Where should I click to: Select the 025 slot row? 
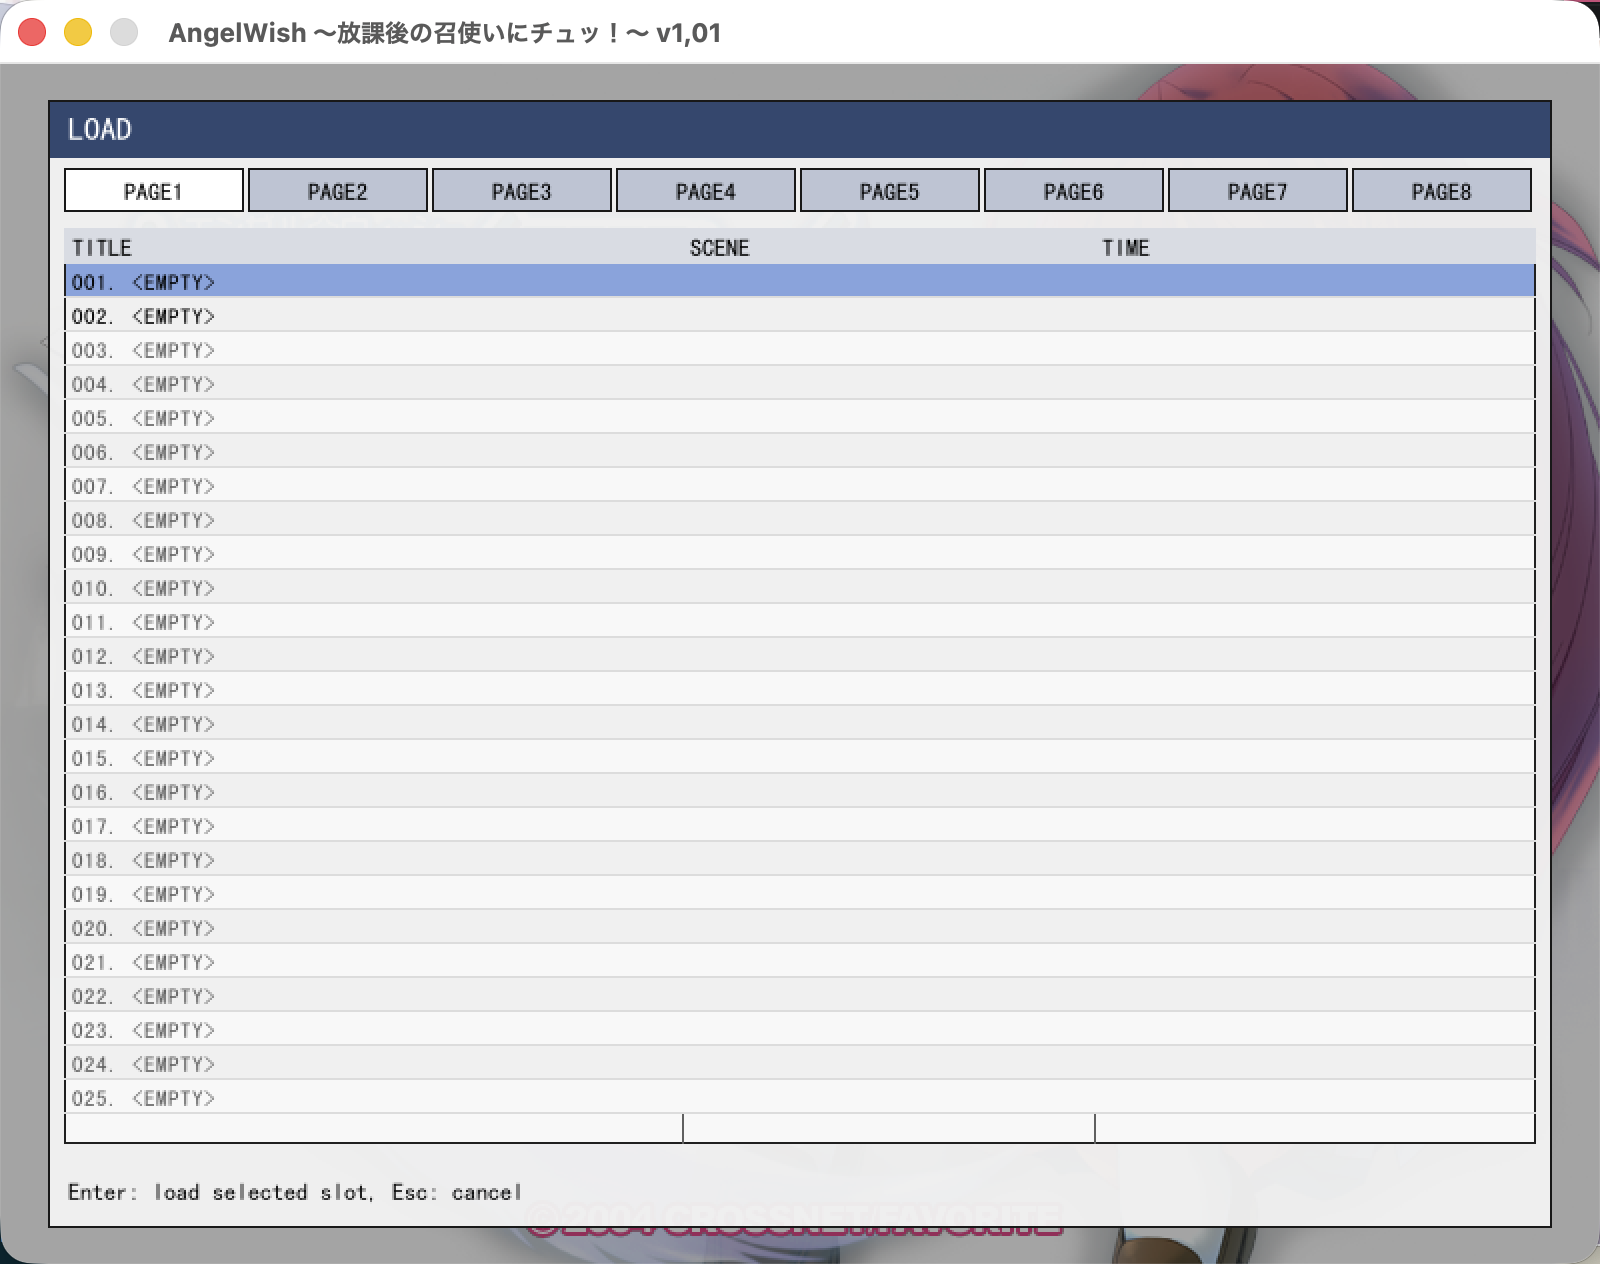[x=800, y=1097]
